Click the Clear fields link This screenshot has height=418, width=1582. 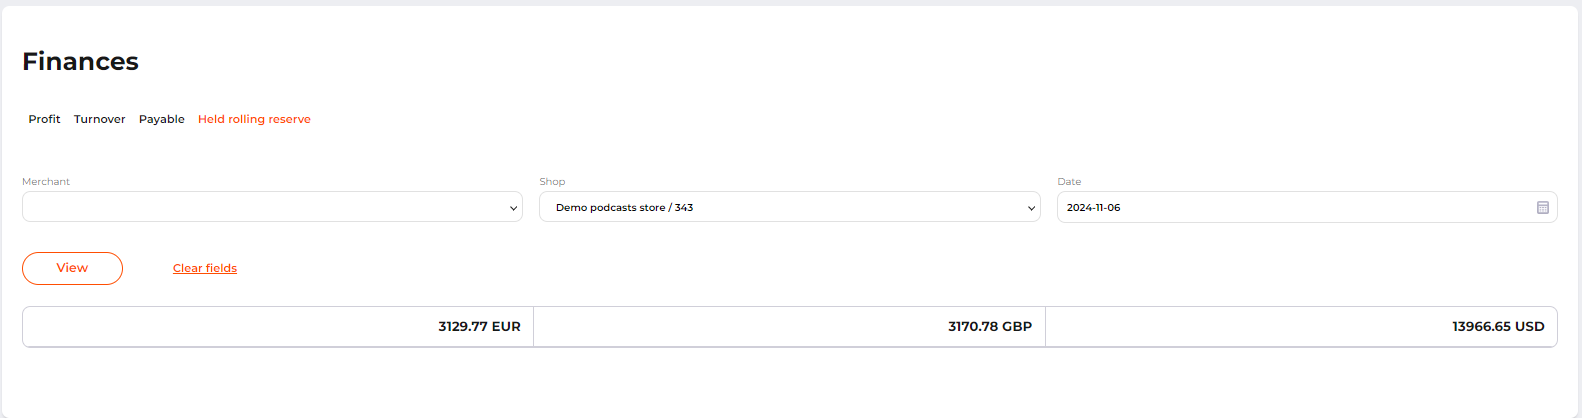pyautogui.click(x=205, y=268)
